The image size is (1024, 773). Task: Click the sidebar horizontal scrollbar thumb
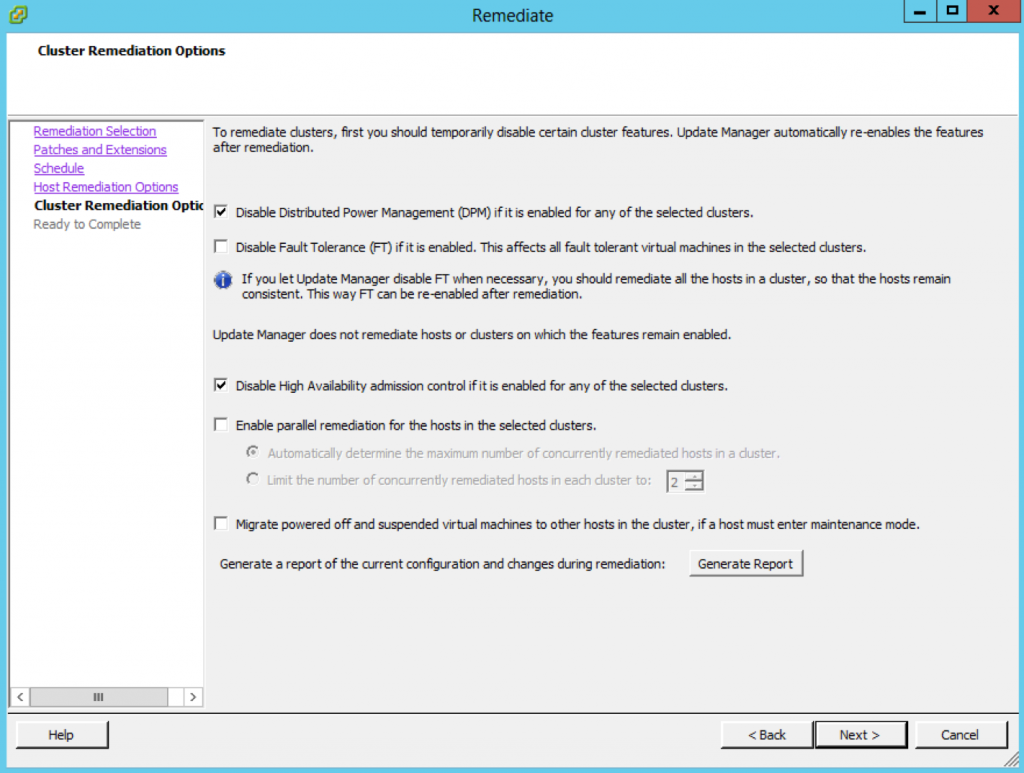(99, 697)
